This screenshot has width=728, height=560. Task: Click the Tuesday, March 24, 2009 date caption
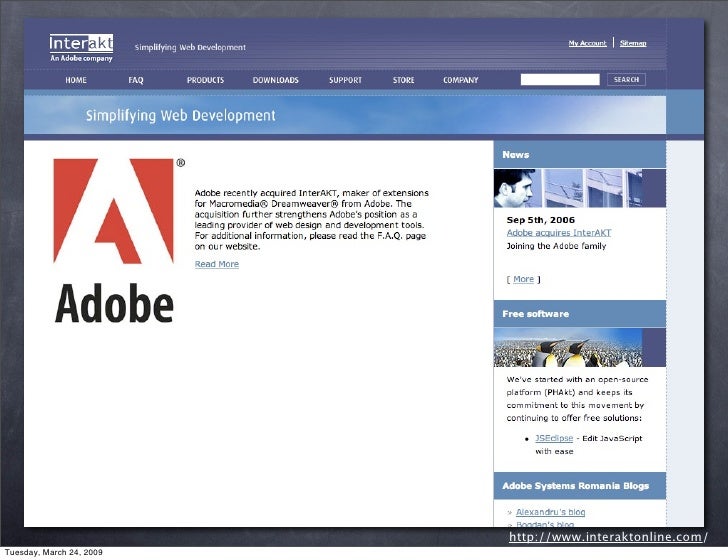pos(53,552)
